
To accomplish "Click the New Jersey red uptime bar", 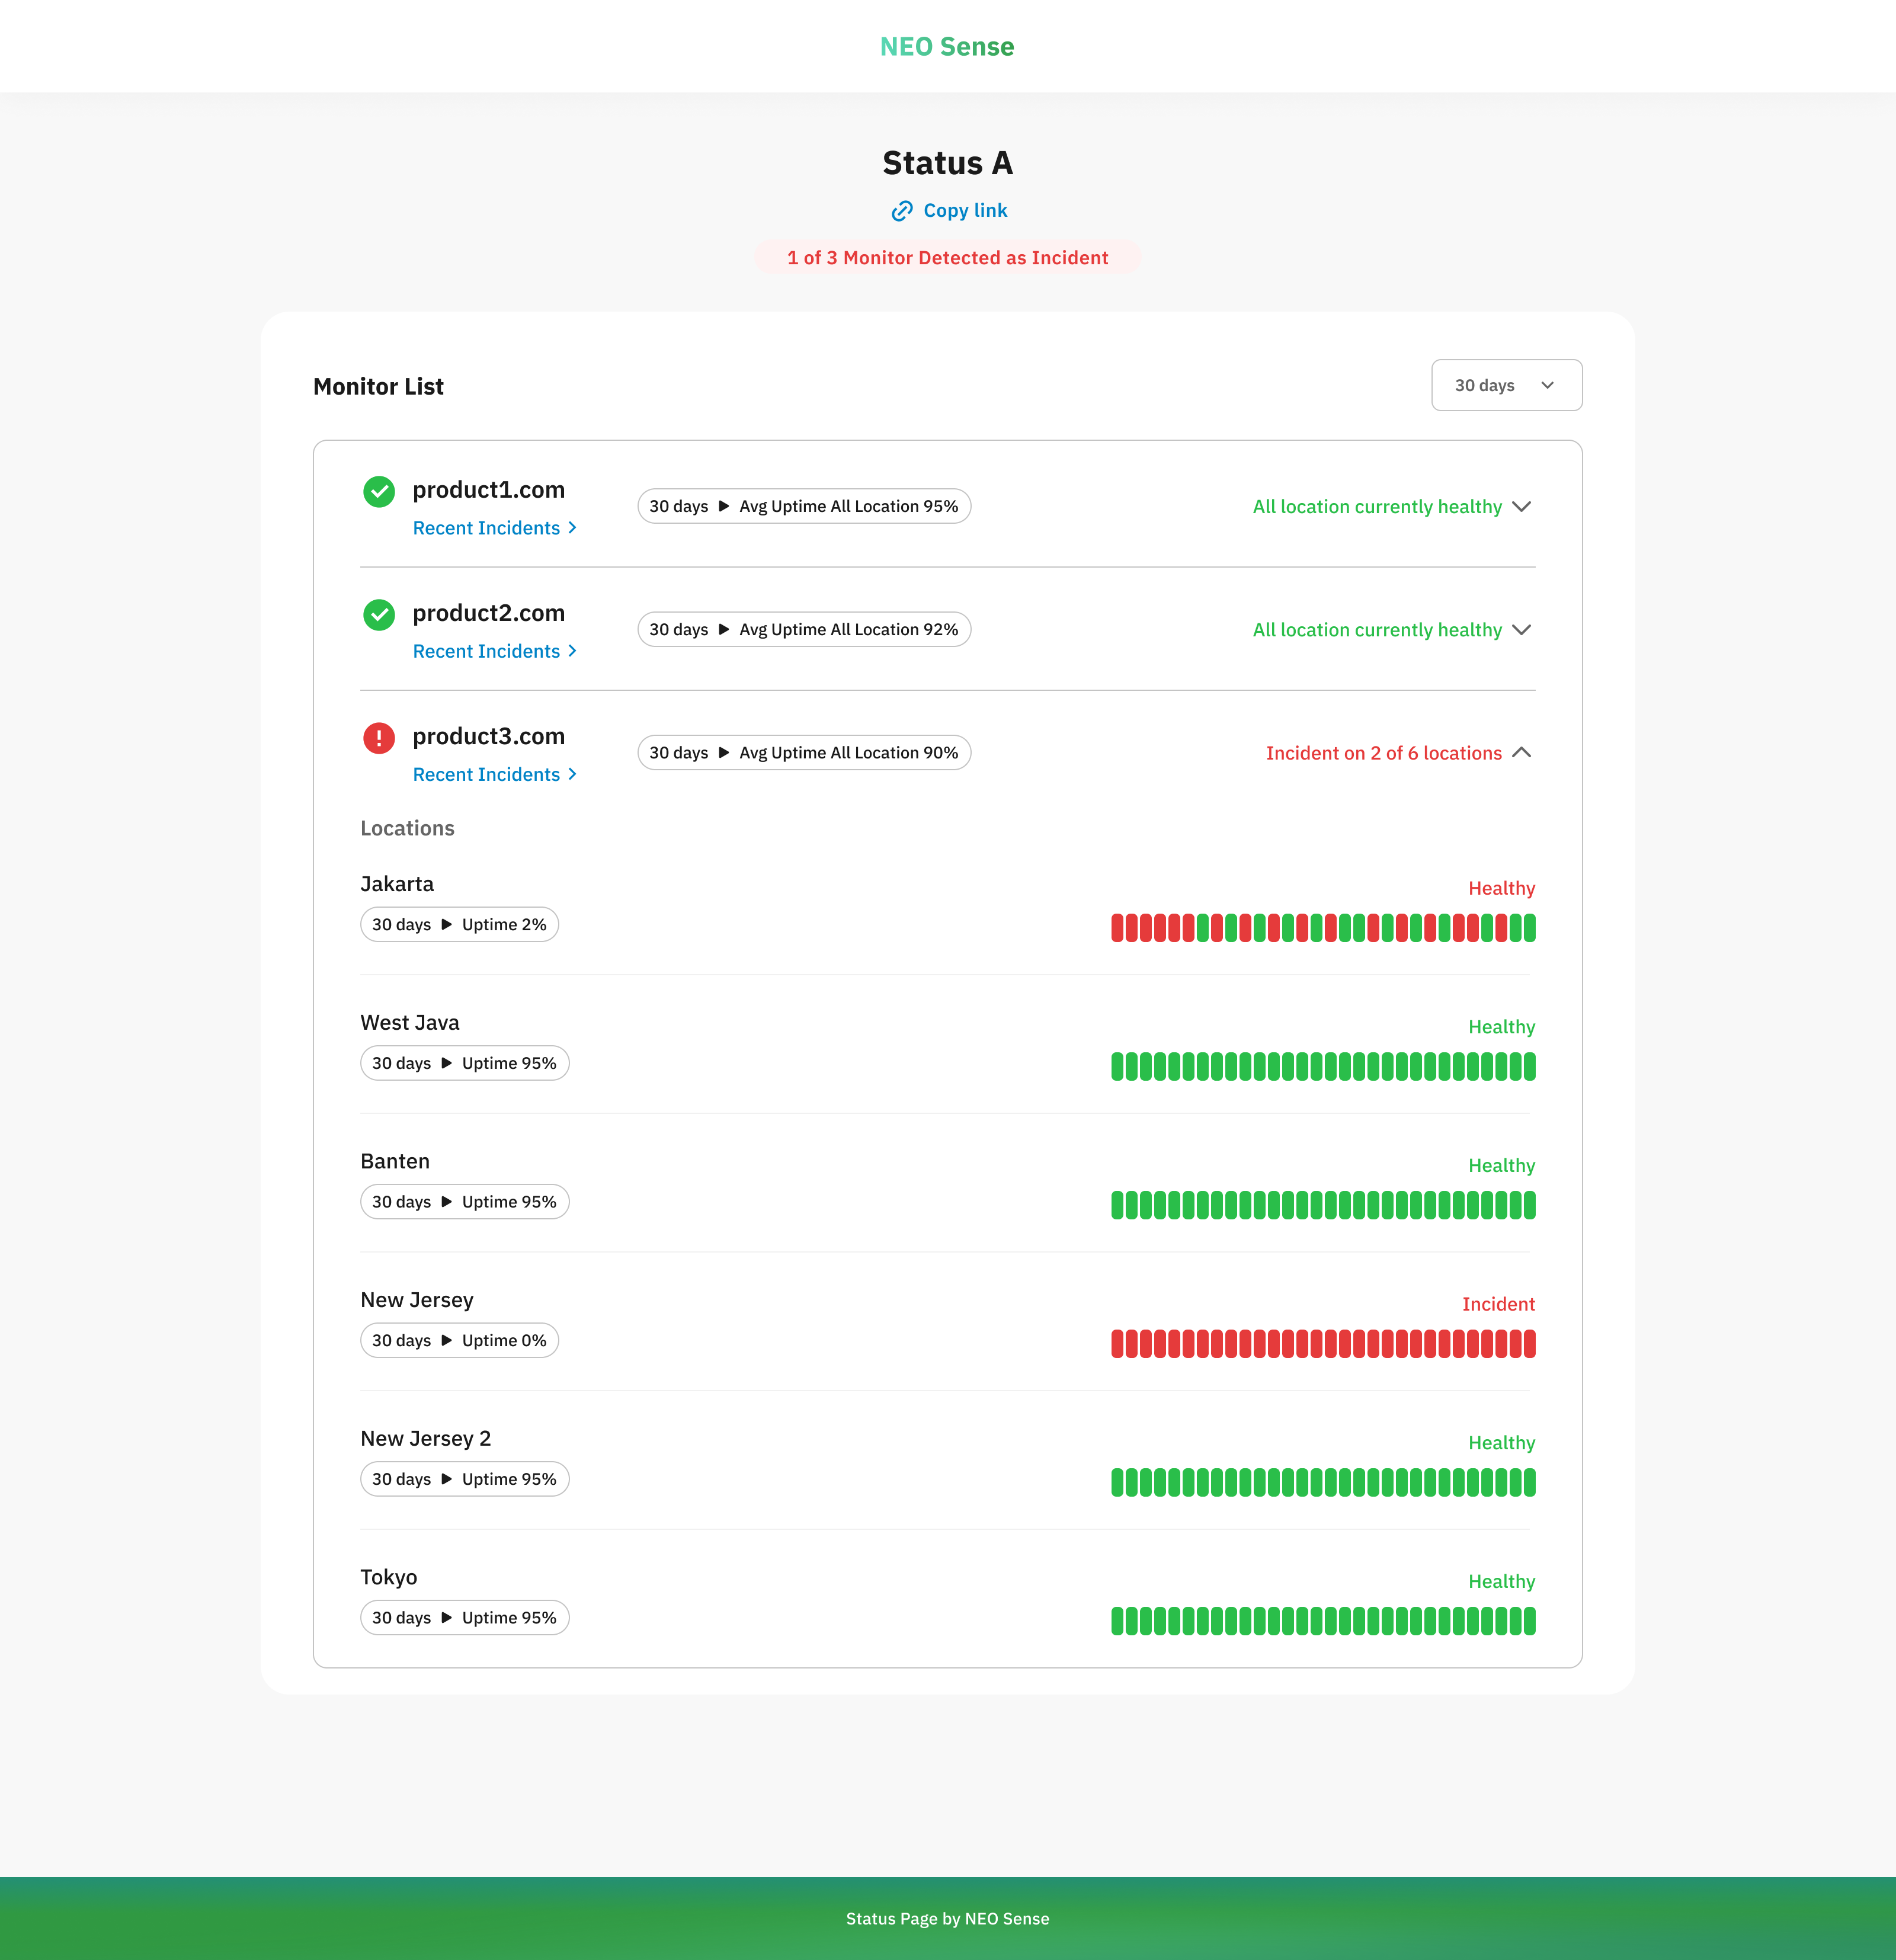I will (x=1322, y=1343).
